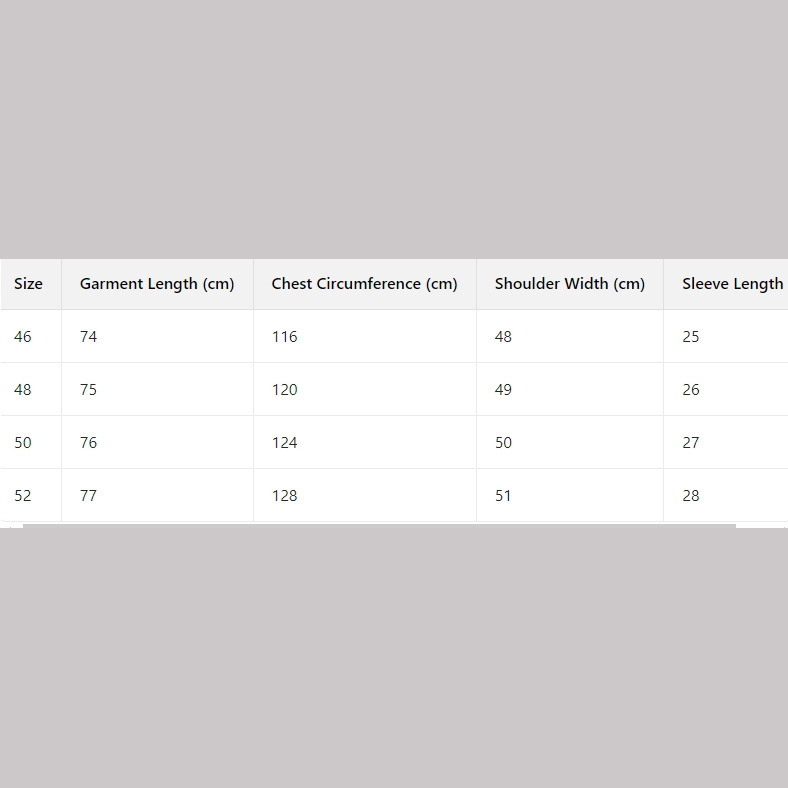Viewport: 788px width, 788px height.
Task: Select the Sleeve Length column header
Action: [732, 284]
